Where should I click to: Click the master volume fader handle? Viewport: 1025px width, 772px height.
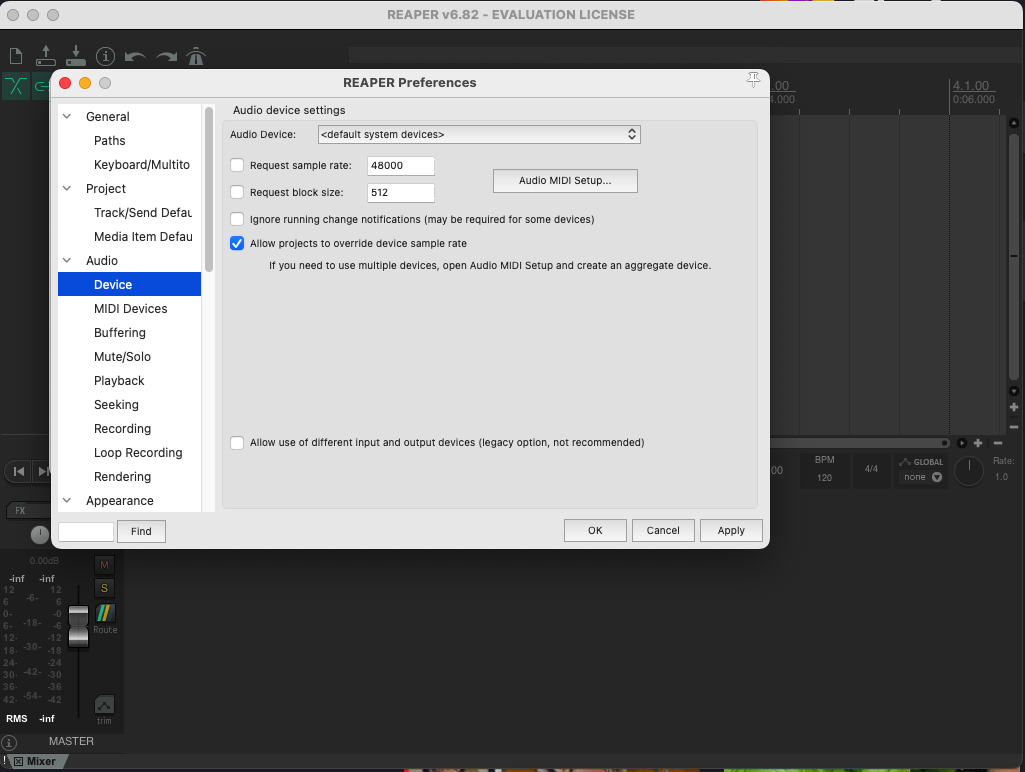point(78,626)
